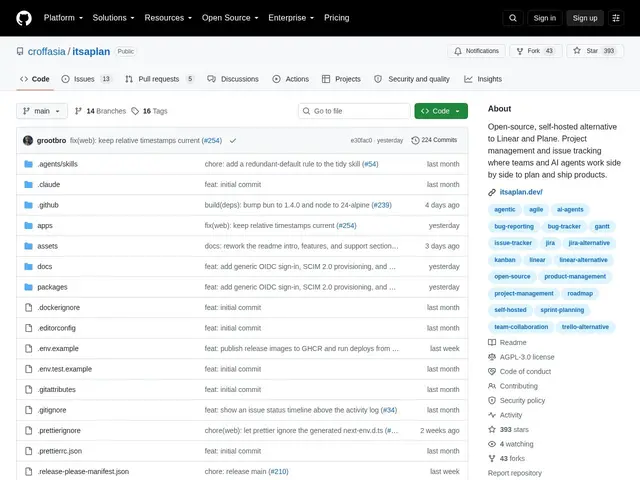Click the Report repository link
This screenshot has width=640, height=480.
(x=514, y=473)
